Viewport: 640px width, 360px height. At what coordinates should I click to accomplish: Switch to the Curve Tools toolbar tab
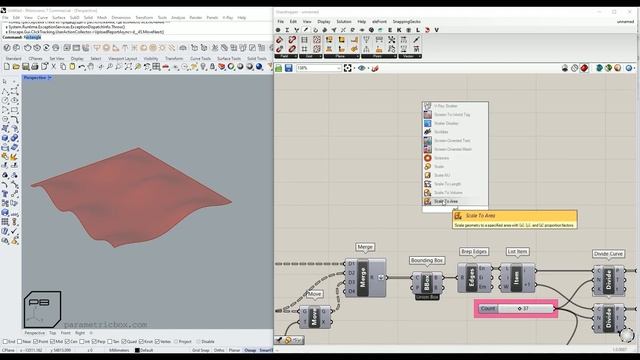pyautogui.click(x=200, y=58)
